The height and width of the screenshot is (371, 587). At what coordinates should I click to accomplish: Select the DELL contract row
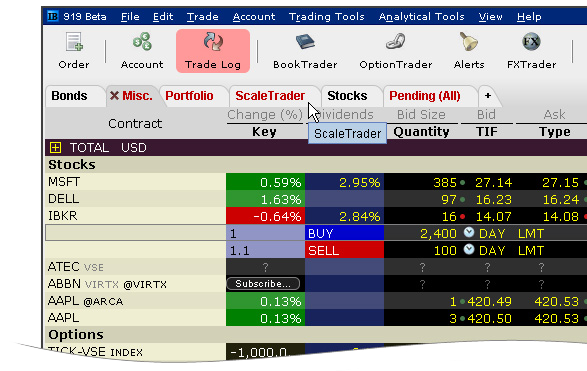pyautogui.click(x=135, y=199)
